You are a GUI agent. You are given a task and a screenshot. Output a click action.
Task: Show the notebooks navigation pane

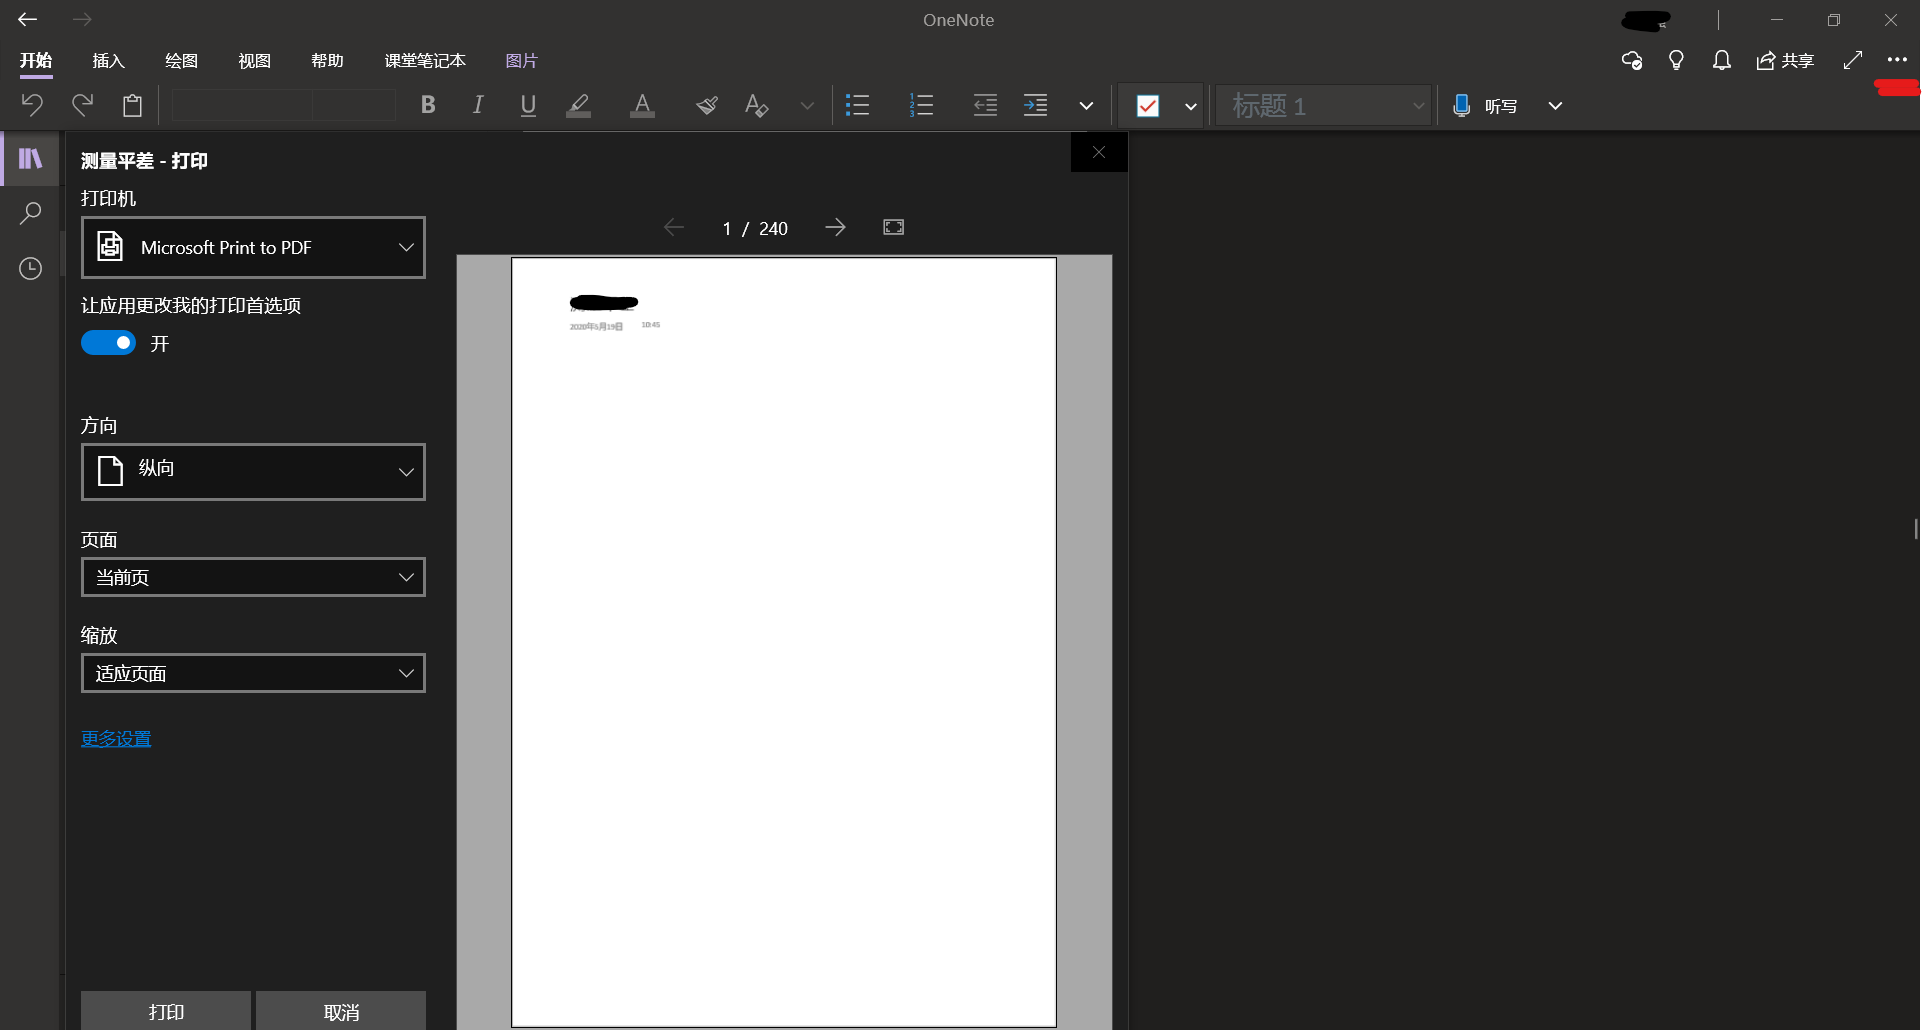pos(31,158)
